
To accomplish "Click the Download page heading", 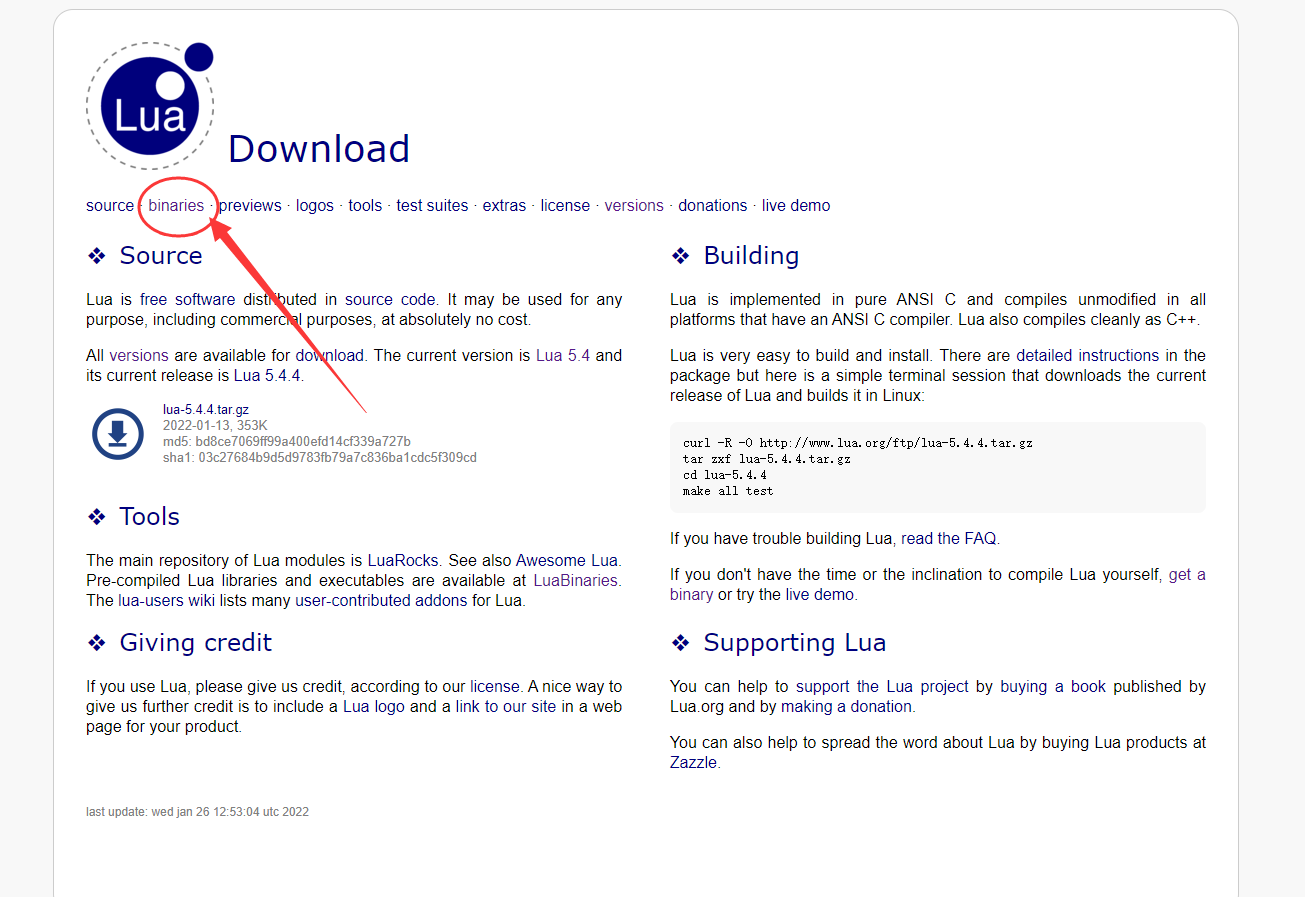I will pyautogui.click(x=319, y=149).
